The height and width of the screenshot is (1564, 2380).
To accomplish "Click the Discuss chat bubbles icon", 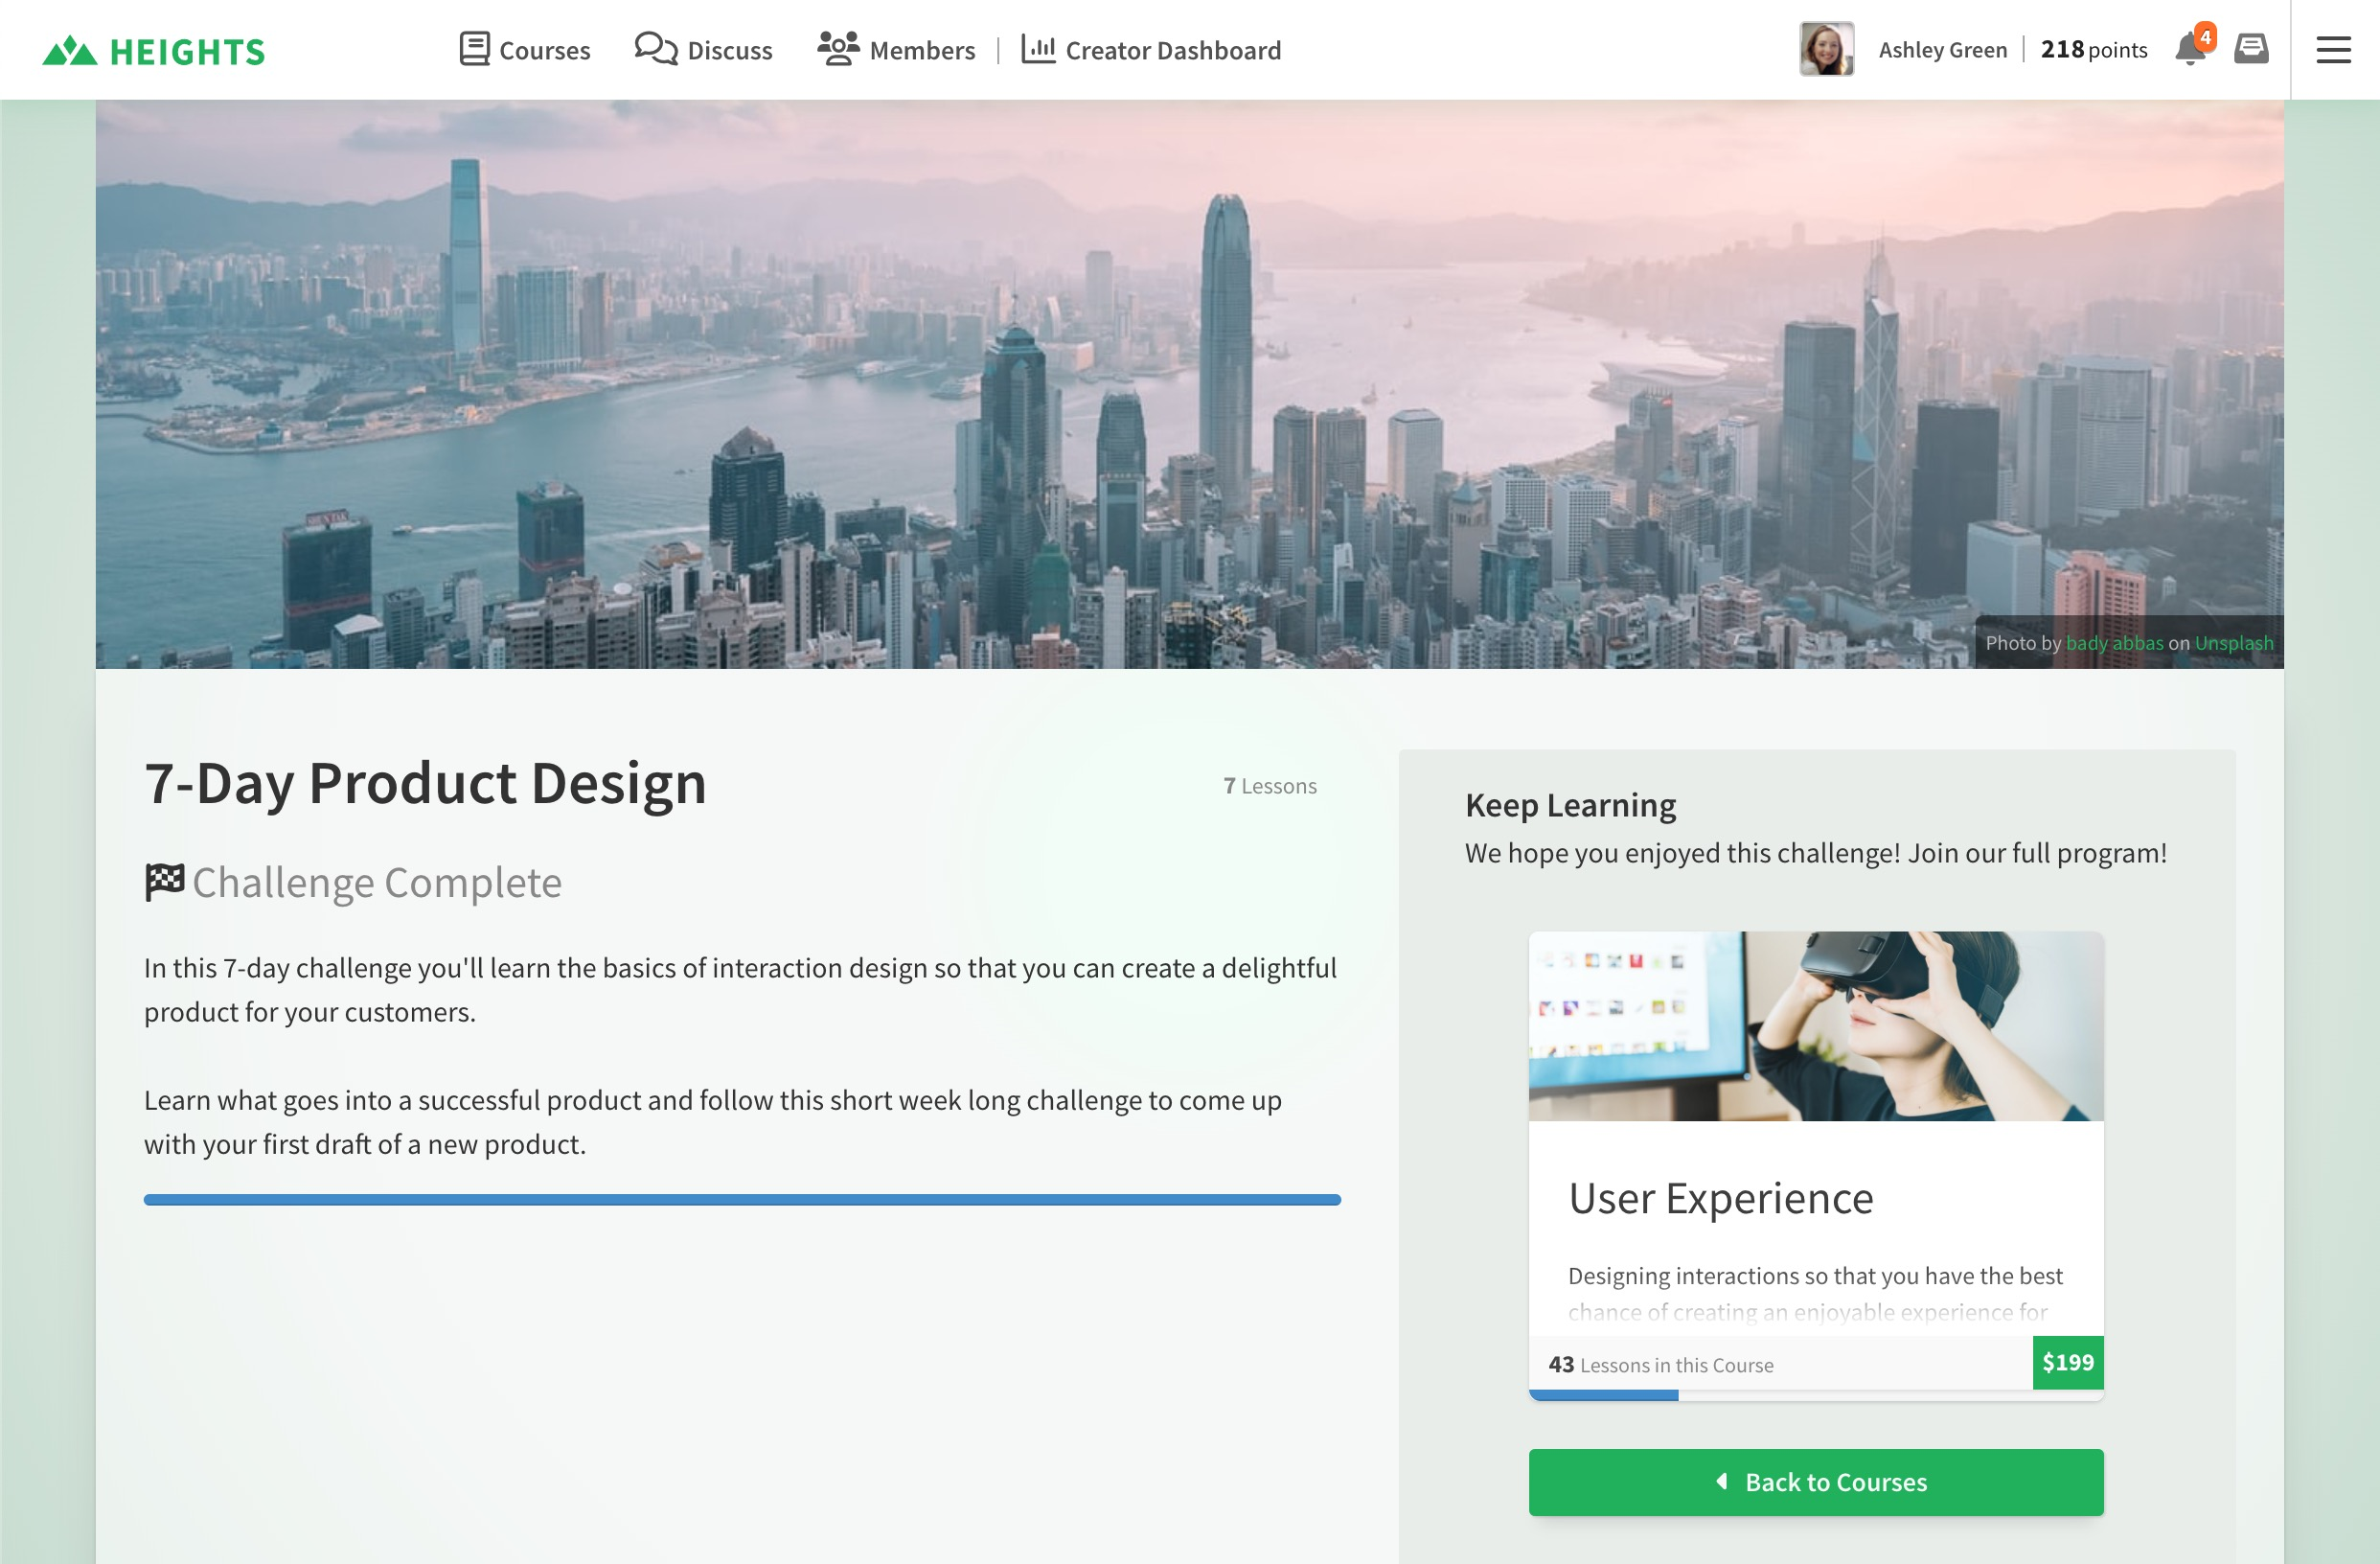I will (x=656, y=48).
